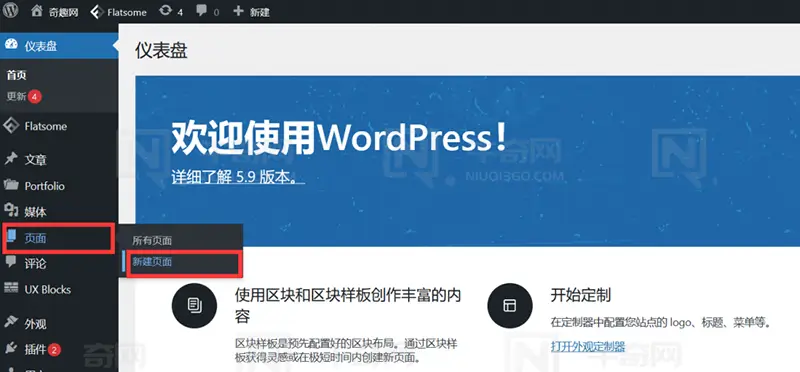Click the 开始定制 layout circle icon

click(x=510, y=306)
